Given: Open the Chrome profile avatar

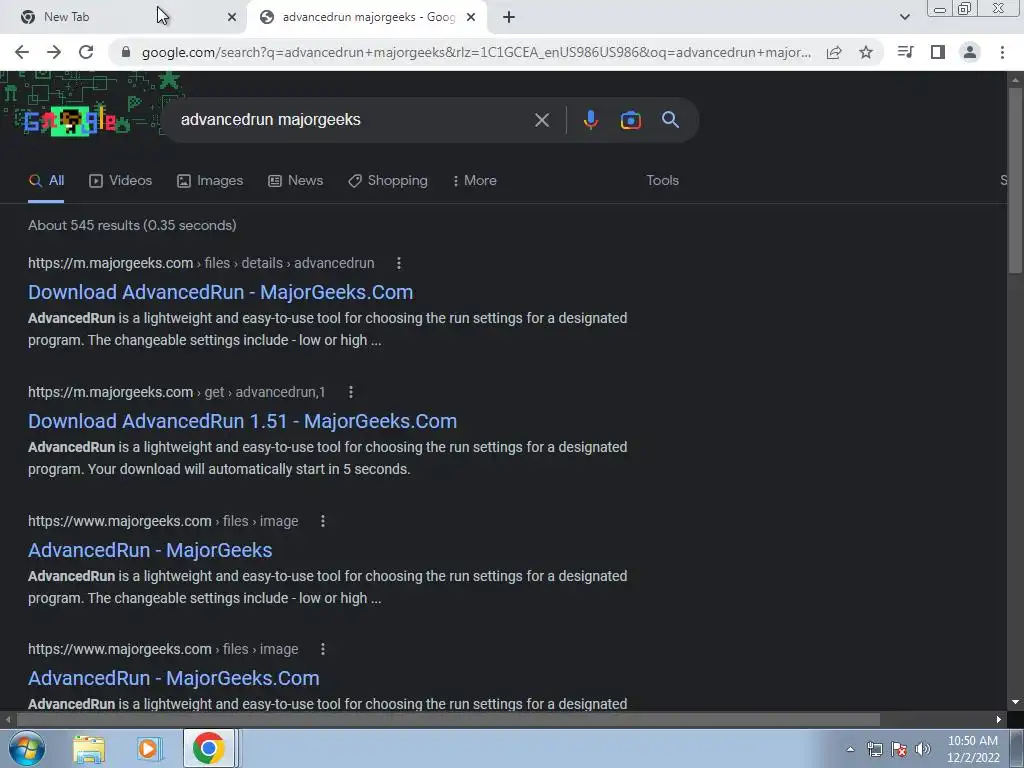Looking at the screenshot, I should 970,52.
